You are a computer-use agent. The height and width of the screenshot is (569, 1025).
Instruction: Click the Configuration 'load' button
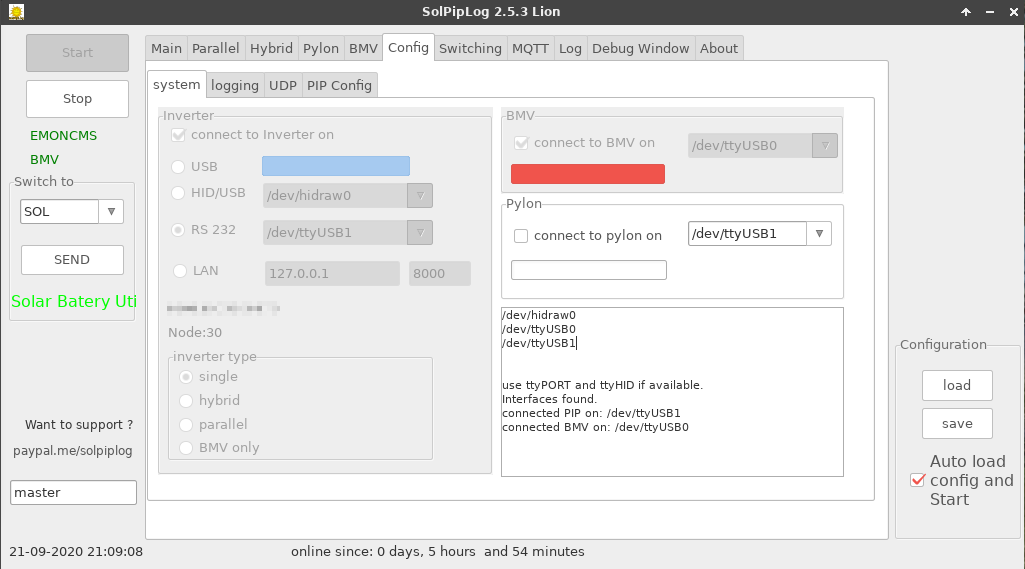coord(957,385)
